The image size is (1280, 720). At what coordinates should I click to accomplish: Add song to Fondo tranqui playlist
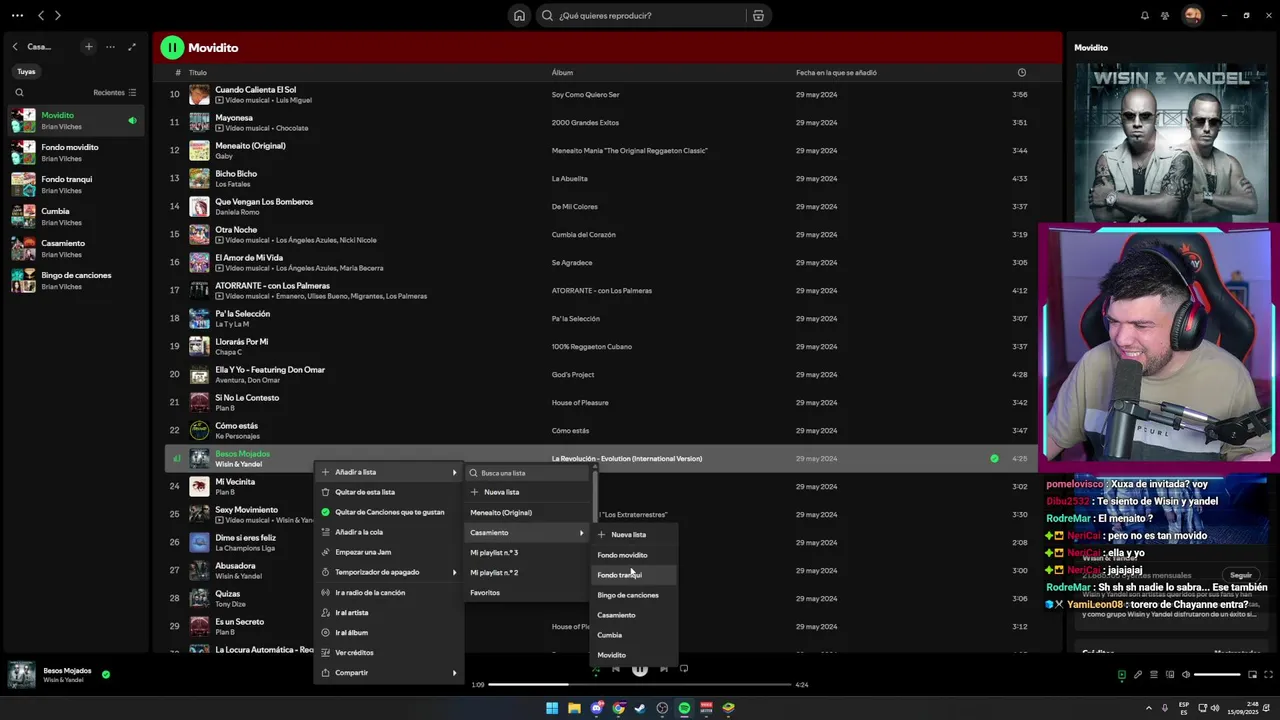click(635, 575)
